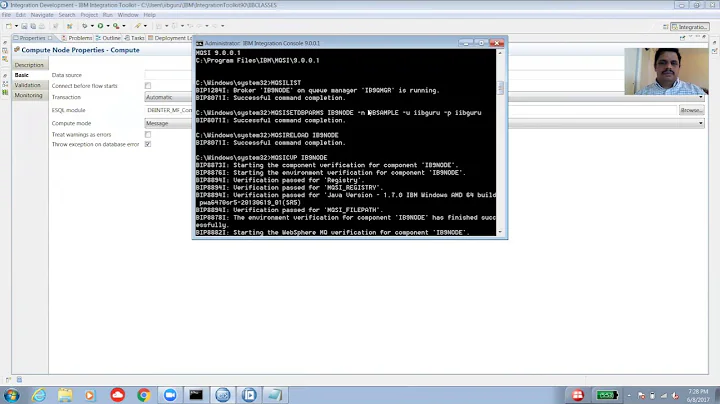Click the Debug toolbar icon
The image size is (720, 404).
click(x=84, y=26)
